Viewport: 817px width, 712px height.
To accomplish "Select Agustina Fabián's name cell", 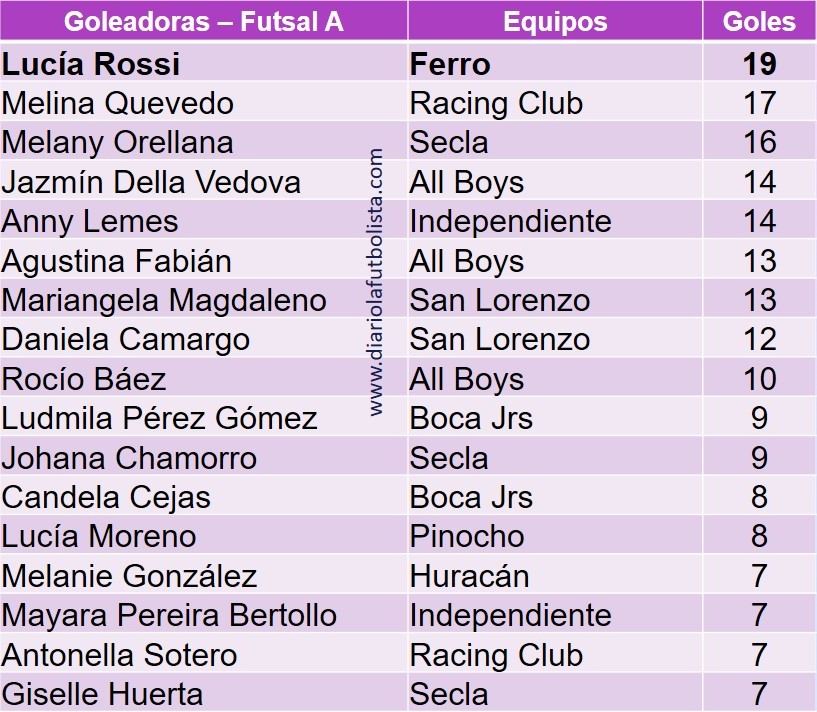I will pos(203,261).
